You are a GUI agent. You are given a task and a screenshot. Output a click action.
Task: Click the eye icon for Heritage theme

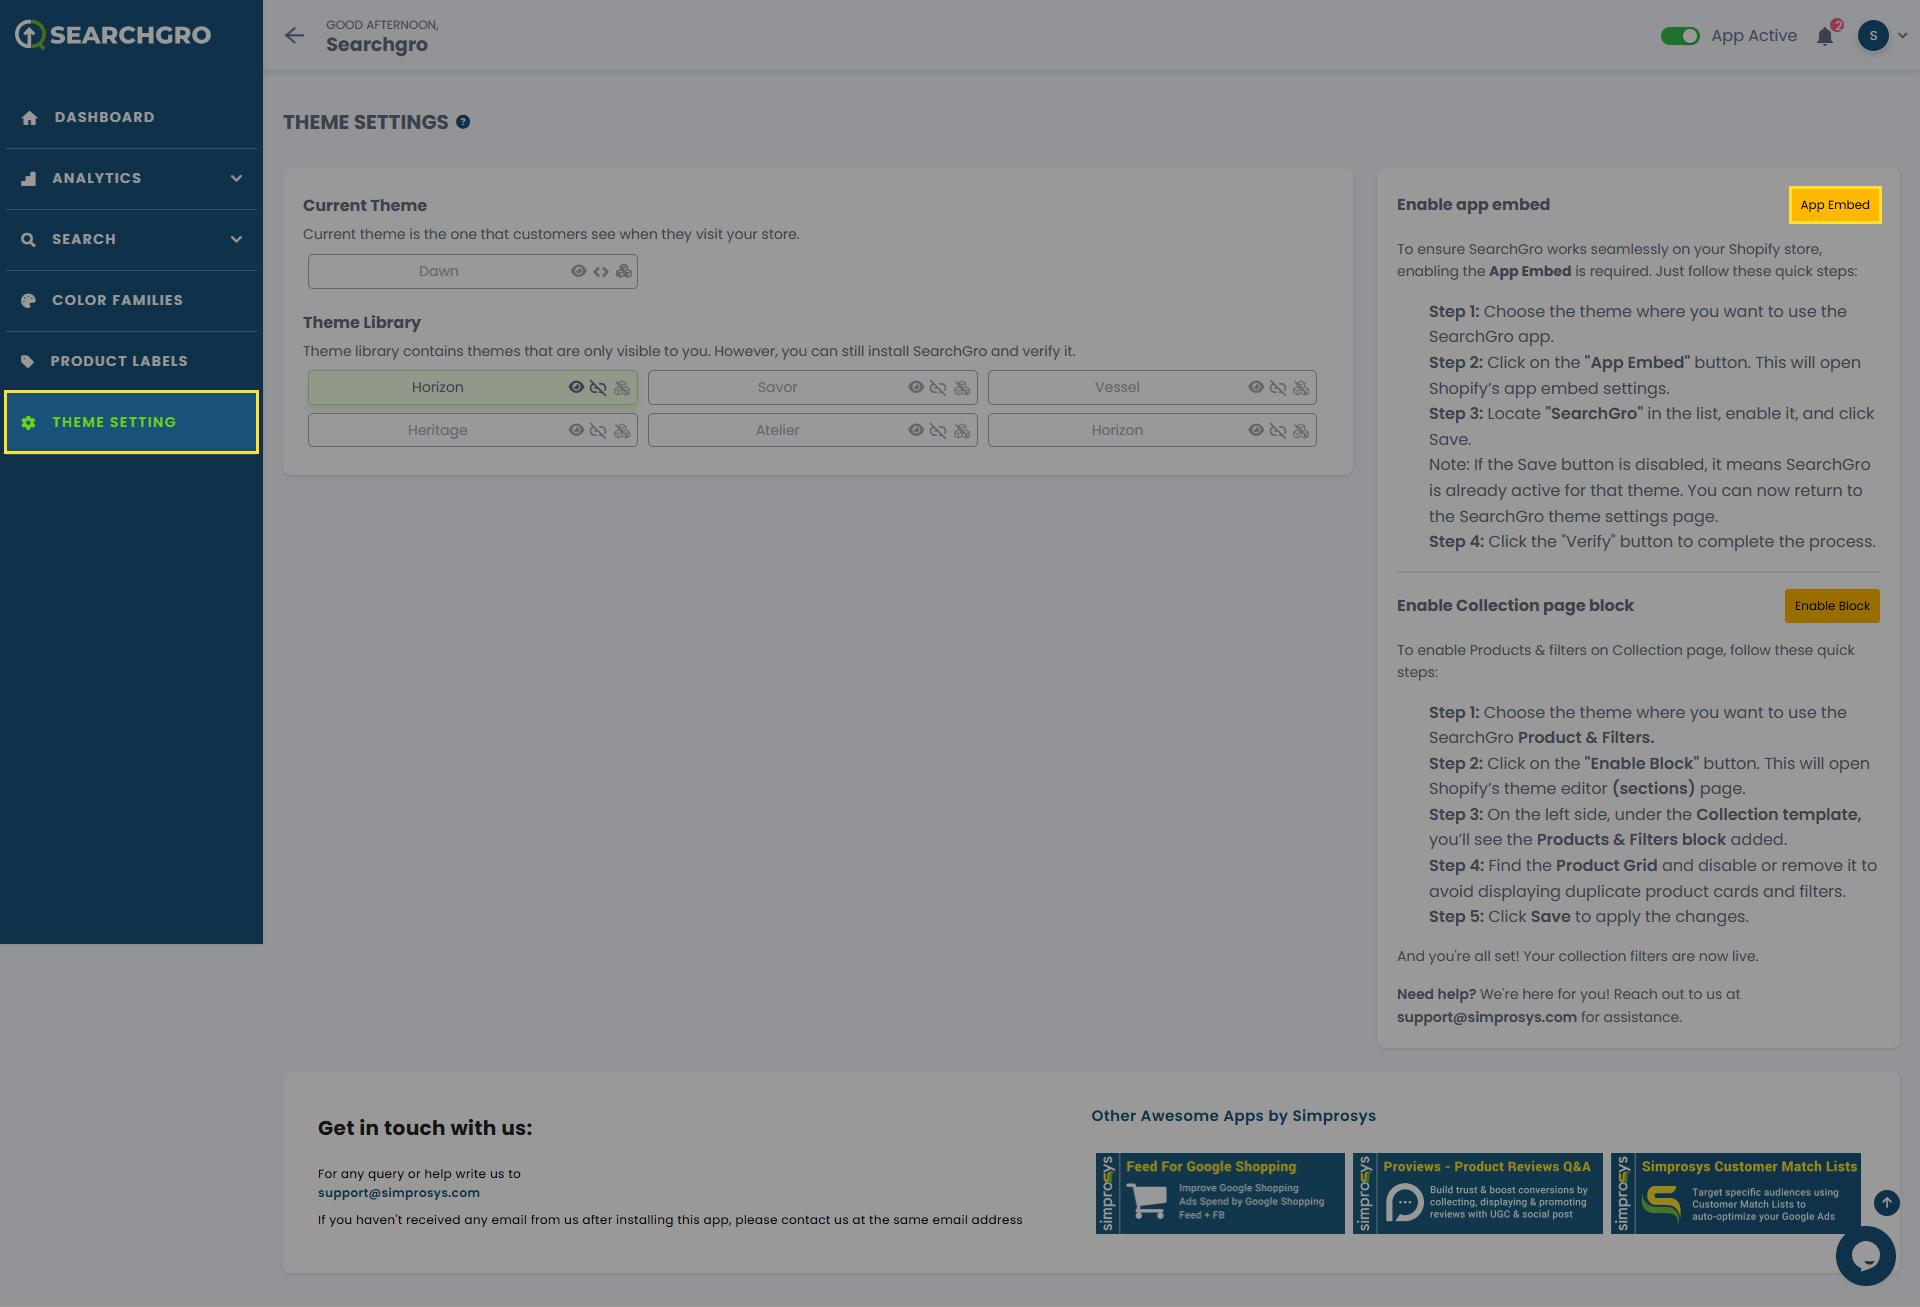coord(576,431)
